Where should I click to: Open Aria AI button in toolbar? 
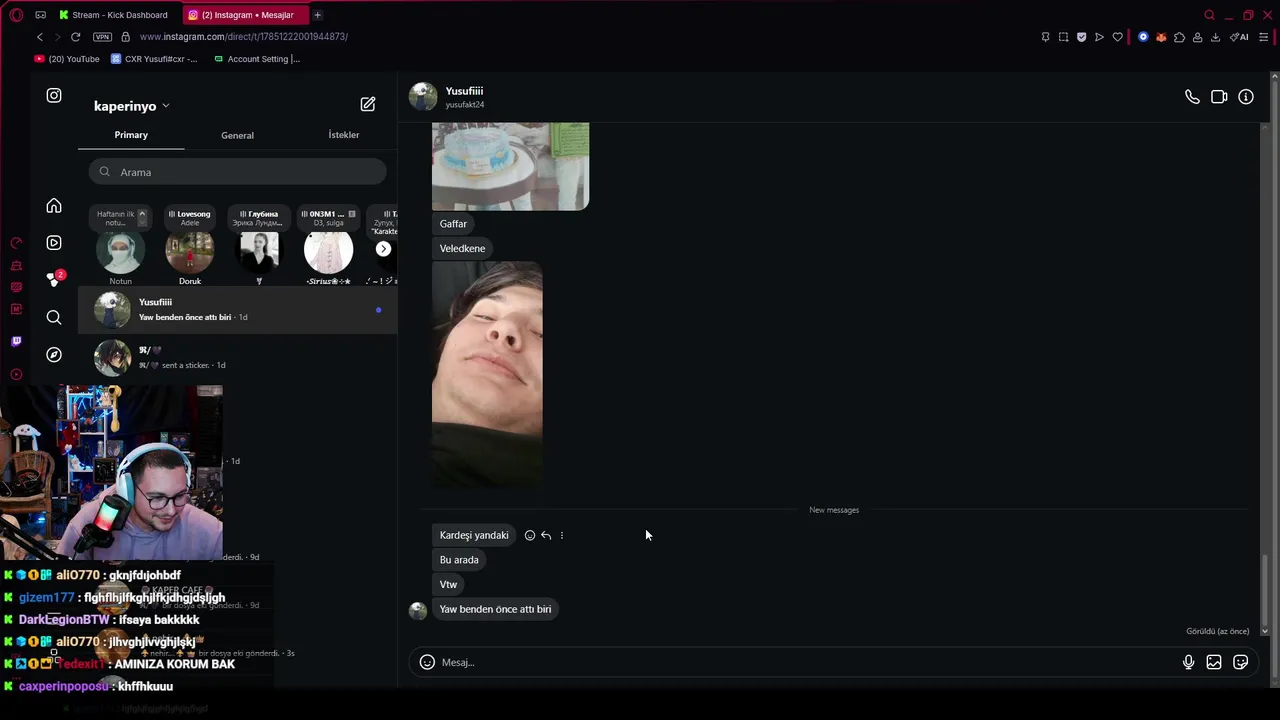pos(1239,37)
